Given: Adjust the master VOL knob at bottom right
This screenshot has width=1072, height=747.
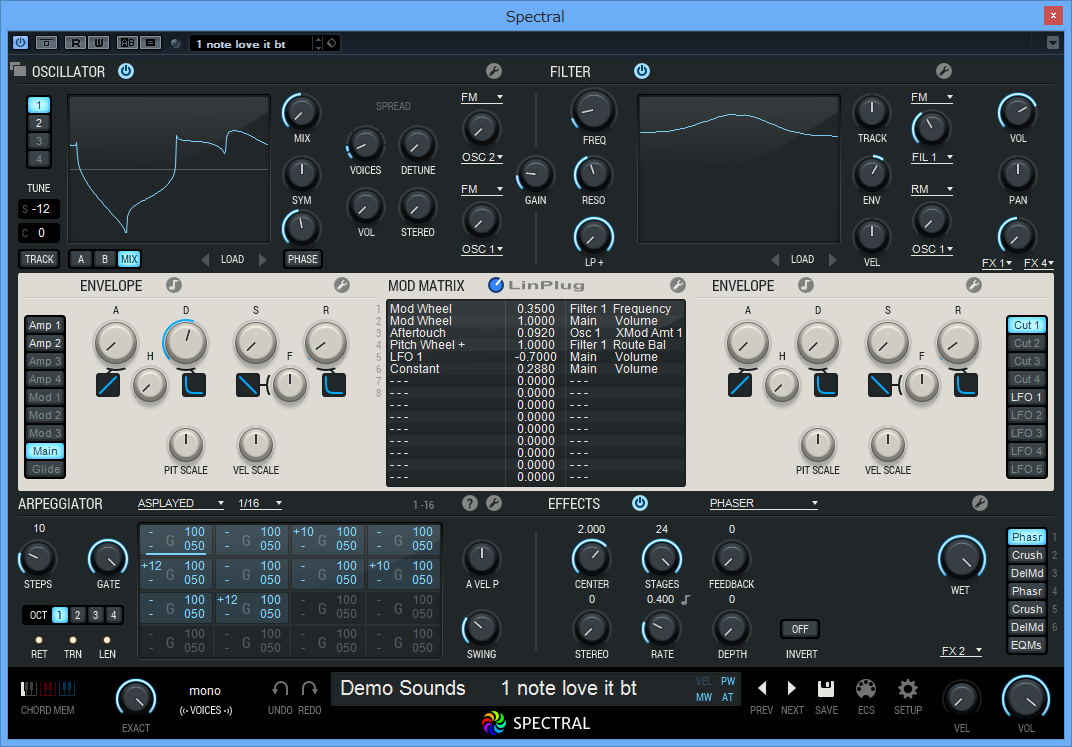Looking at the screenshot, I should 1026,698.
